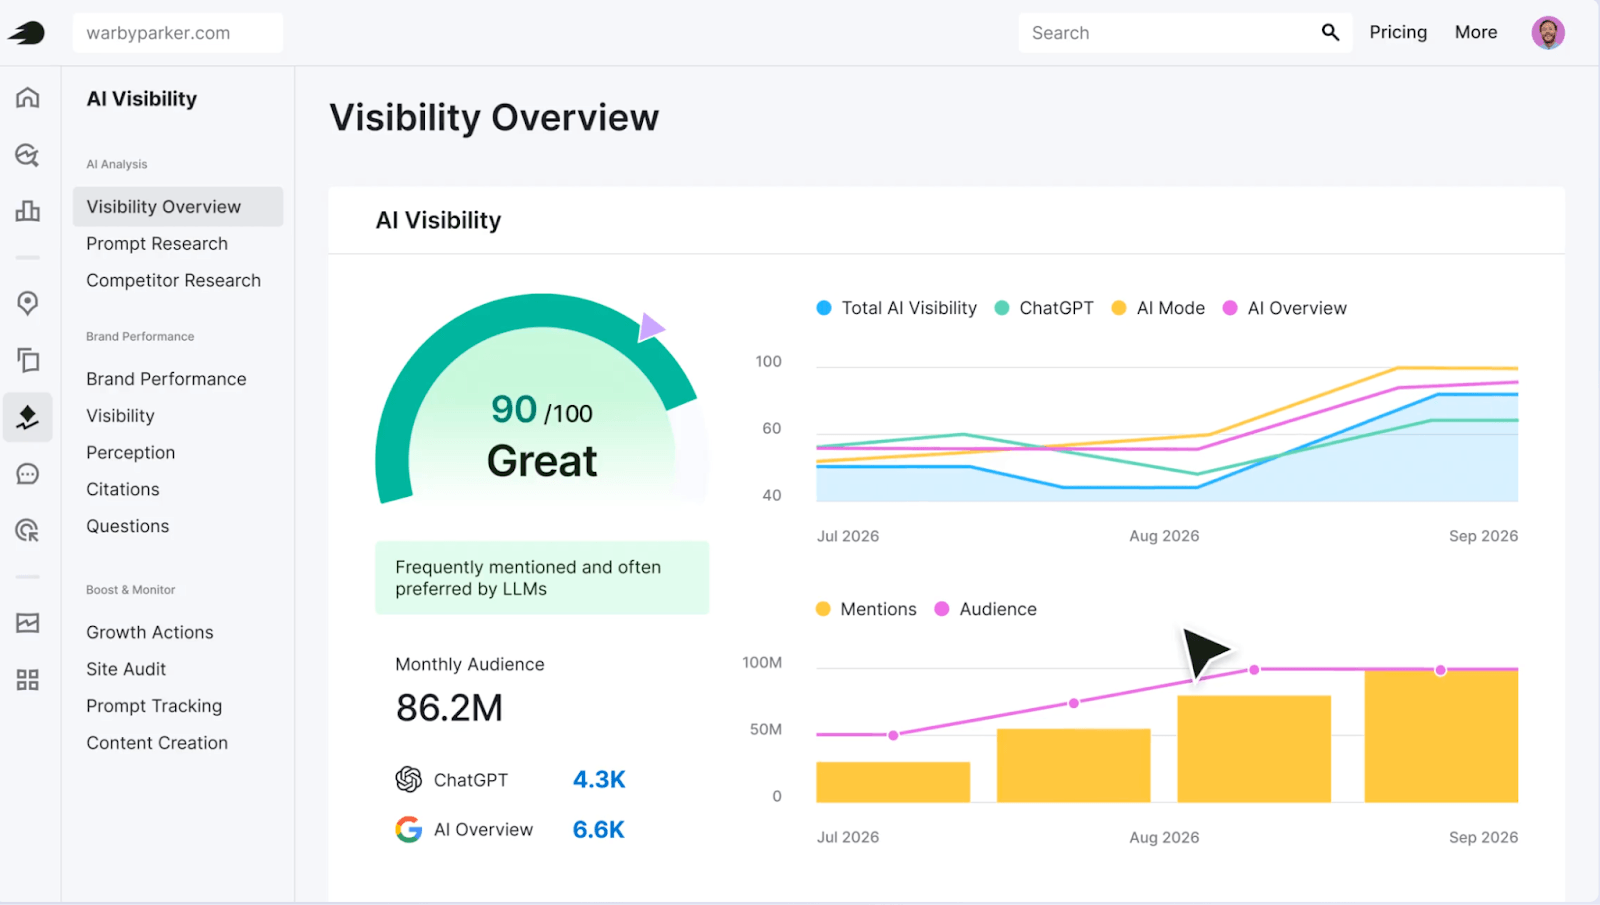Toggle ChatGPT legend series
Screen dimensions: 1600x905
[x=1044, y=308]
